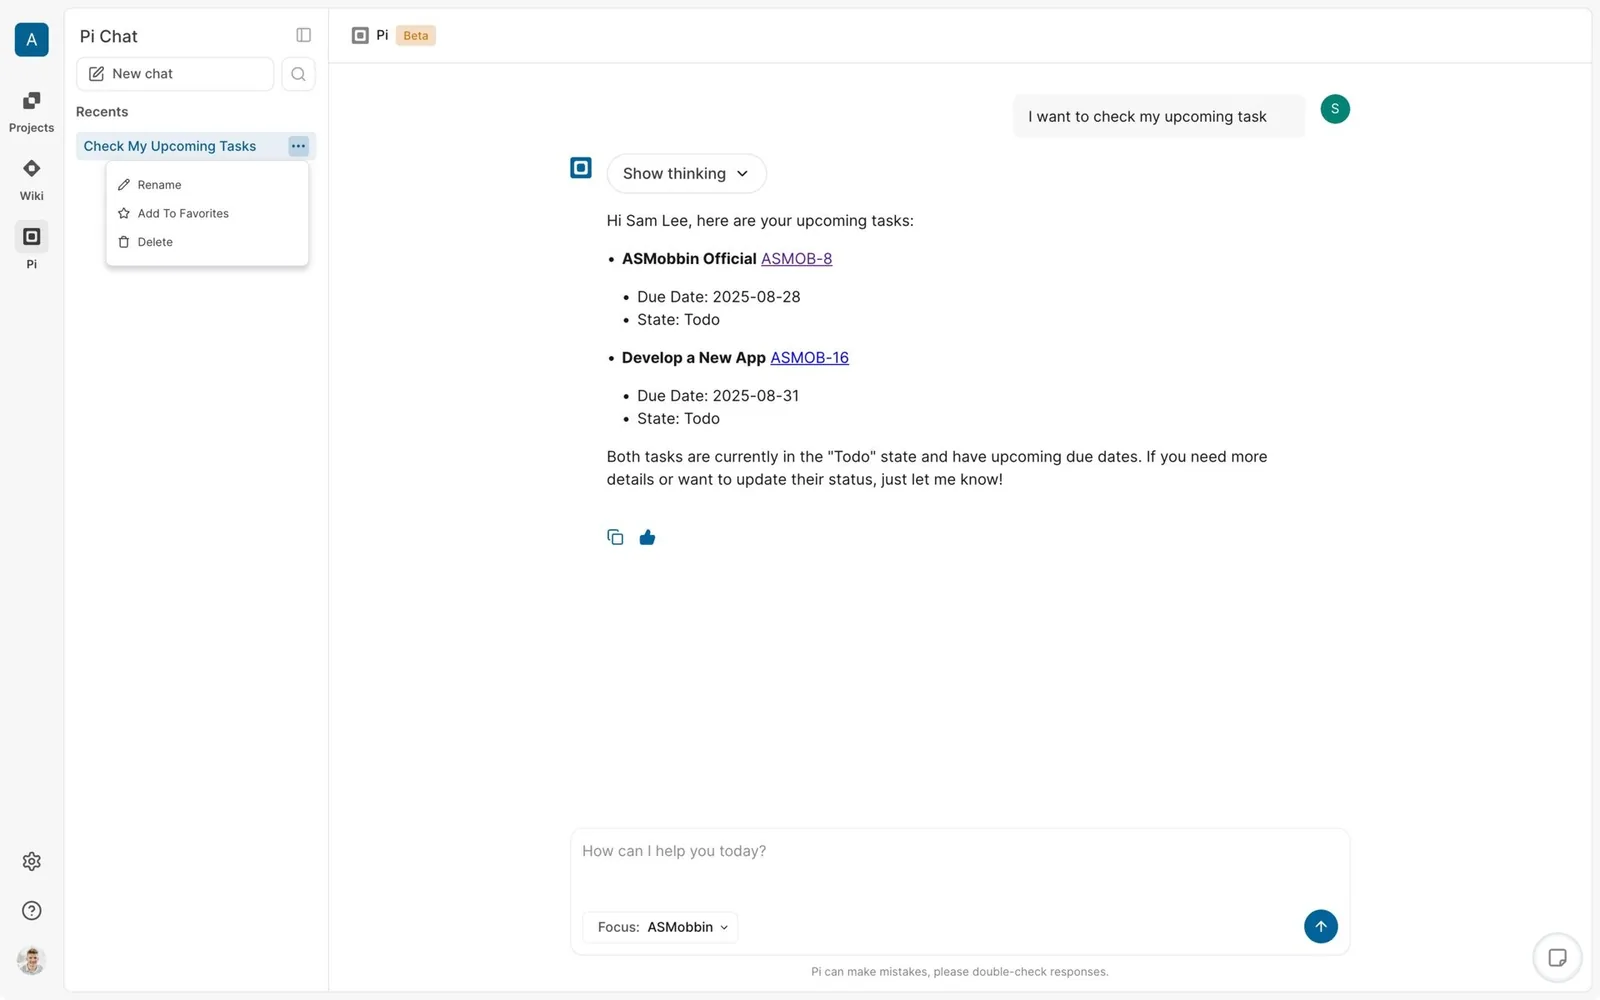Click the search chats magnifier icon
The image size is (1600, 1000).
[x=298, y=74]
